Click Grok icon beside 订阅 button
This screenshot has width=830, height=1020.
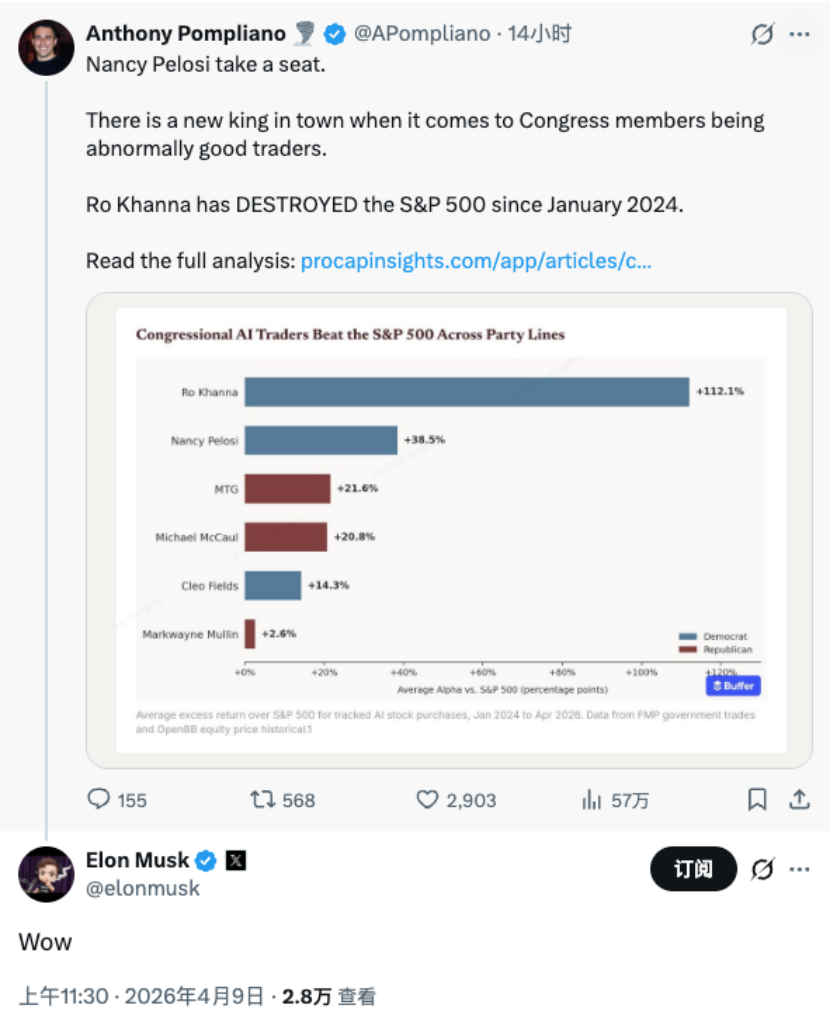(762, 870)
